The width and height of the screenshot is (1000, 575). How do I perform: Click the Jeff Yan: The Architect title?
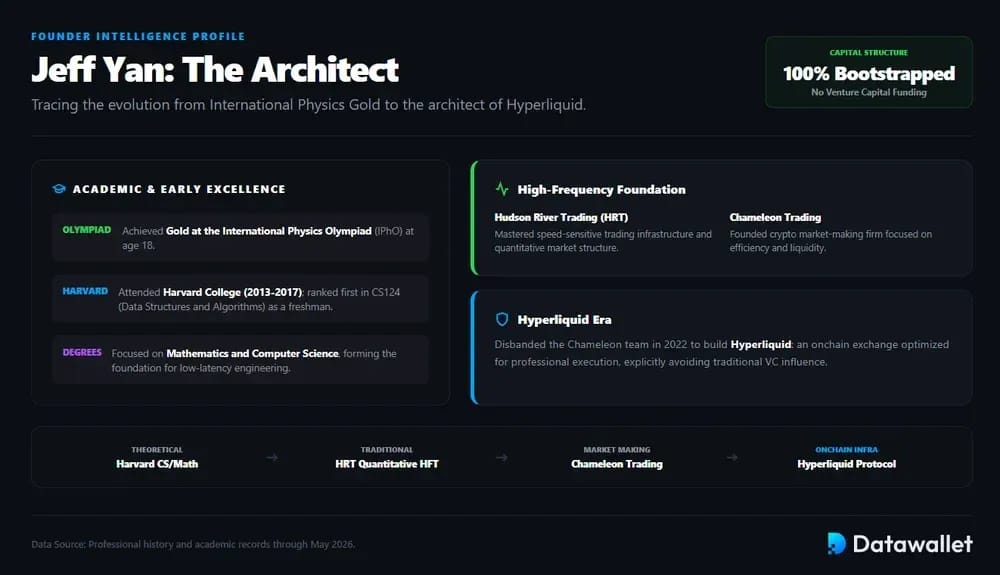pyautogui.click(x=215, y=69)
